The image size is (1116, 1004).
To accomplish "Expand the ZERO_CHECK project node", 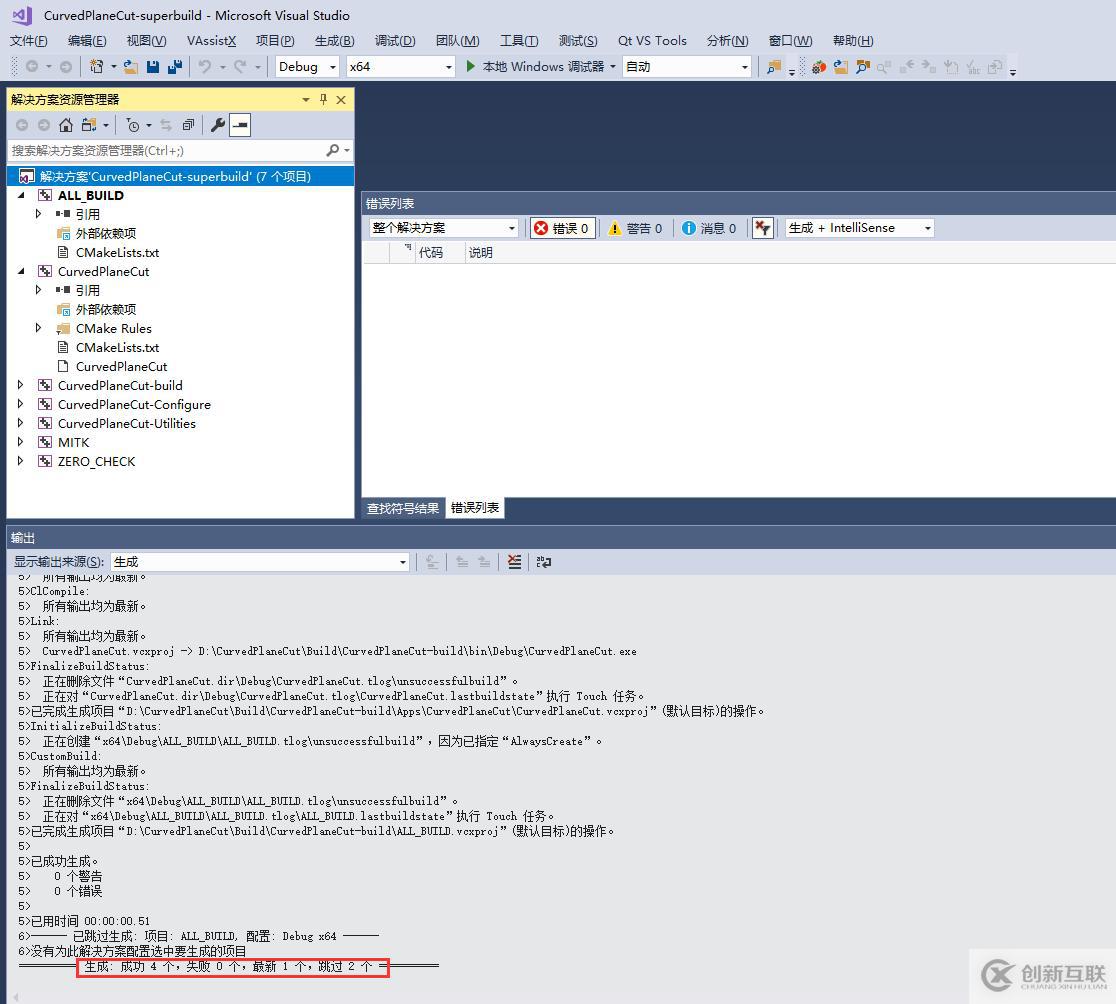I will coord(21,461).
